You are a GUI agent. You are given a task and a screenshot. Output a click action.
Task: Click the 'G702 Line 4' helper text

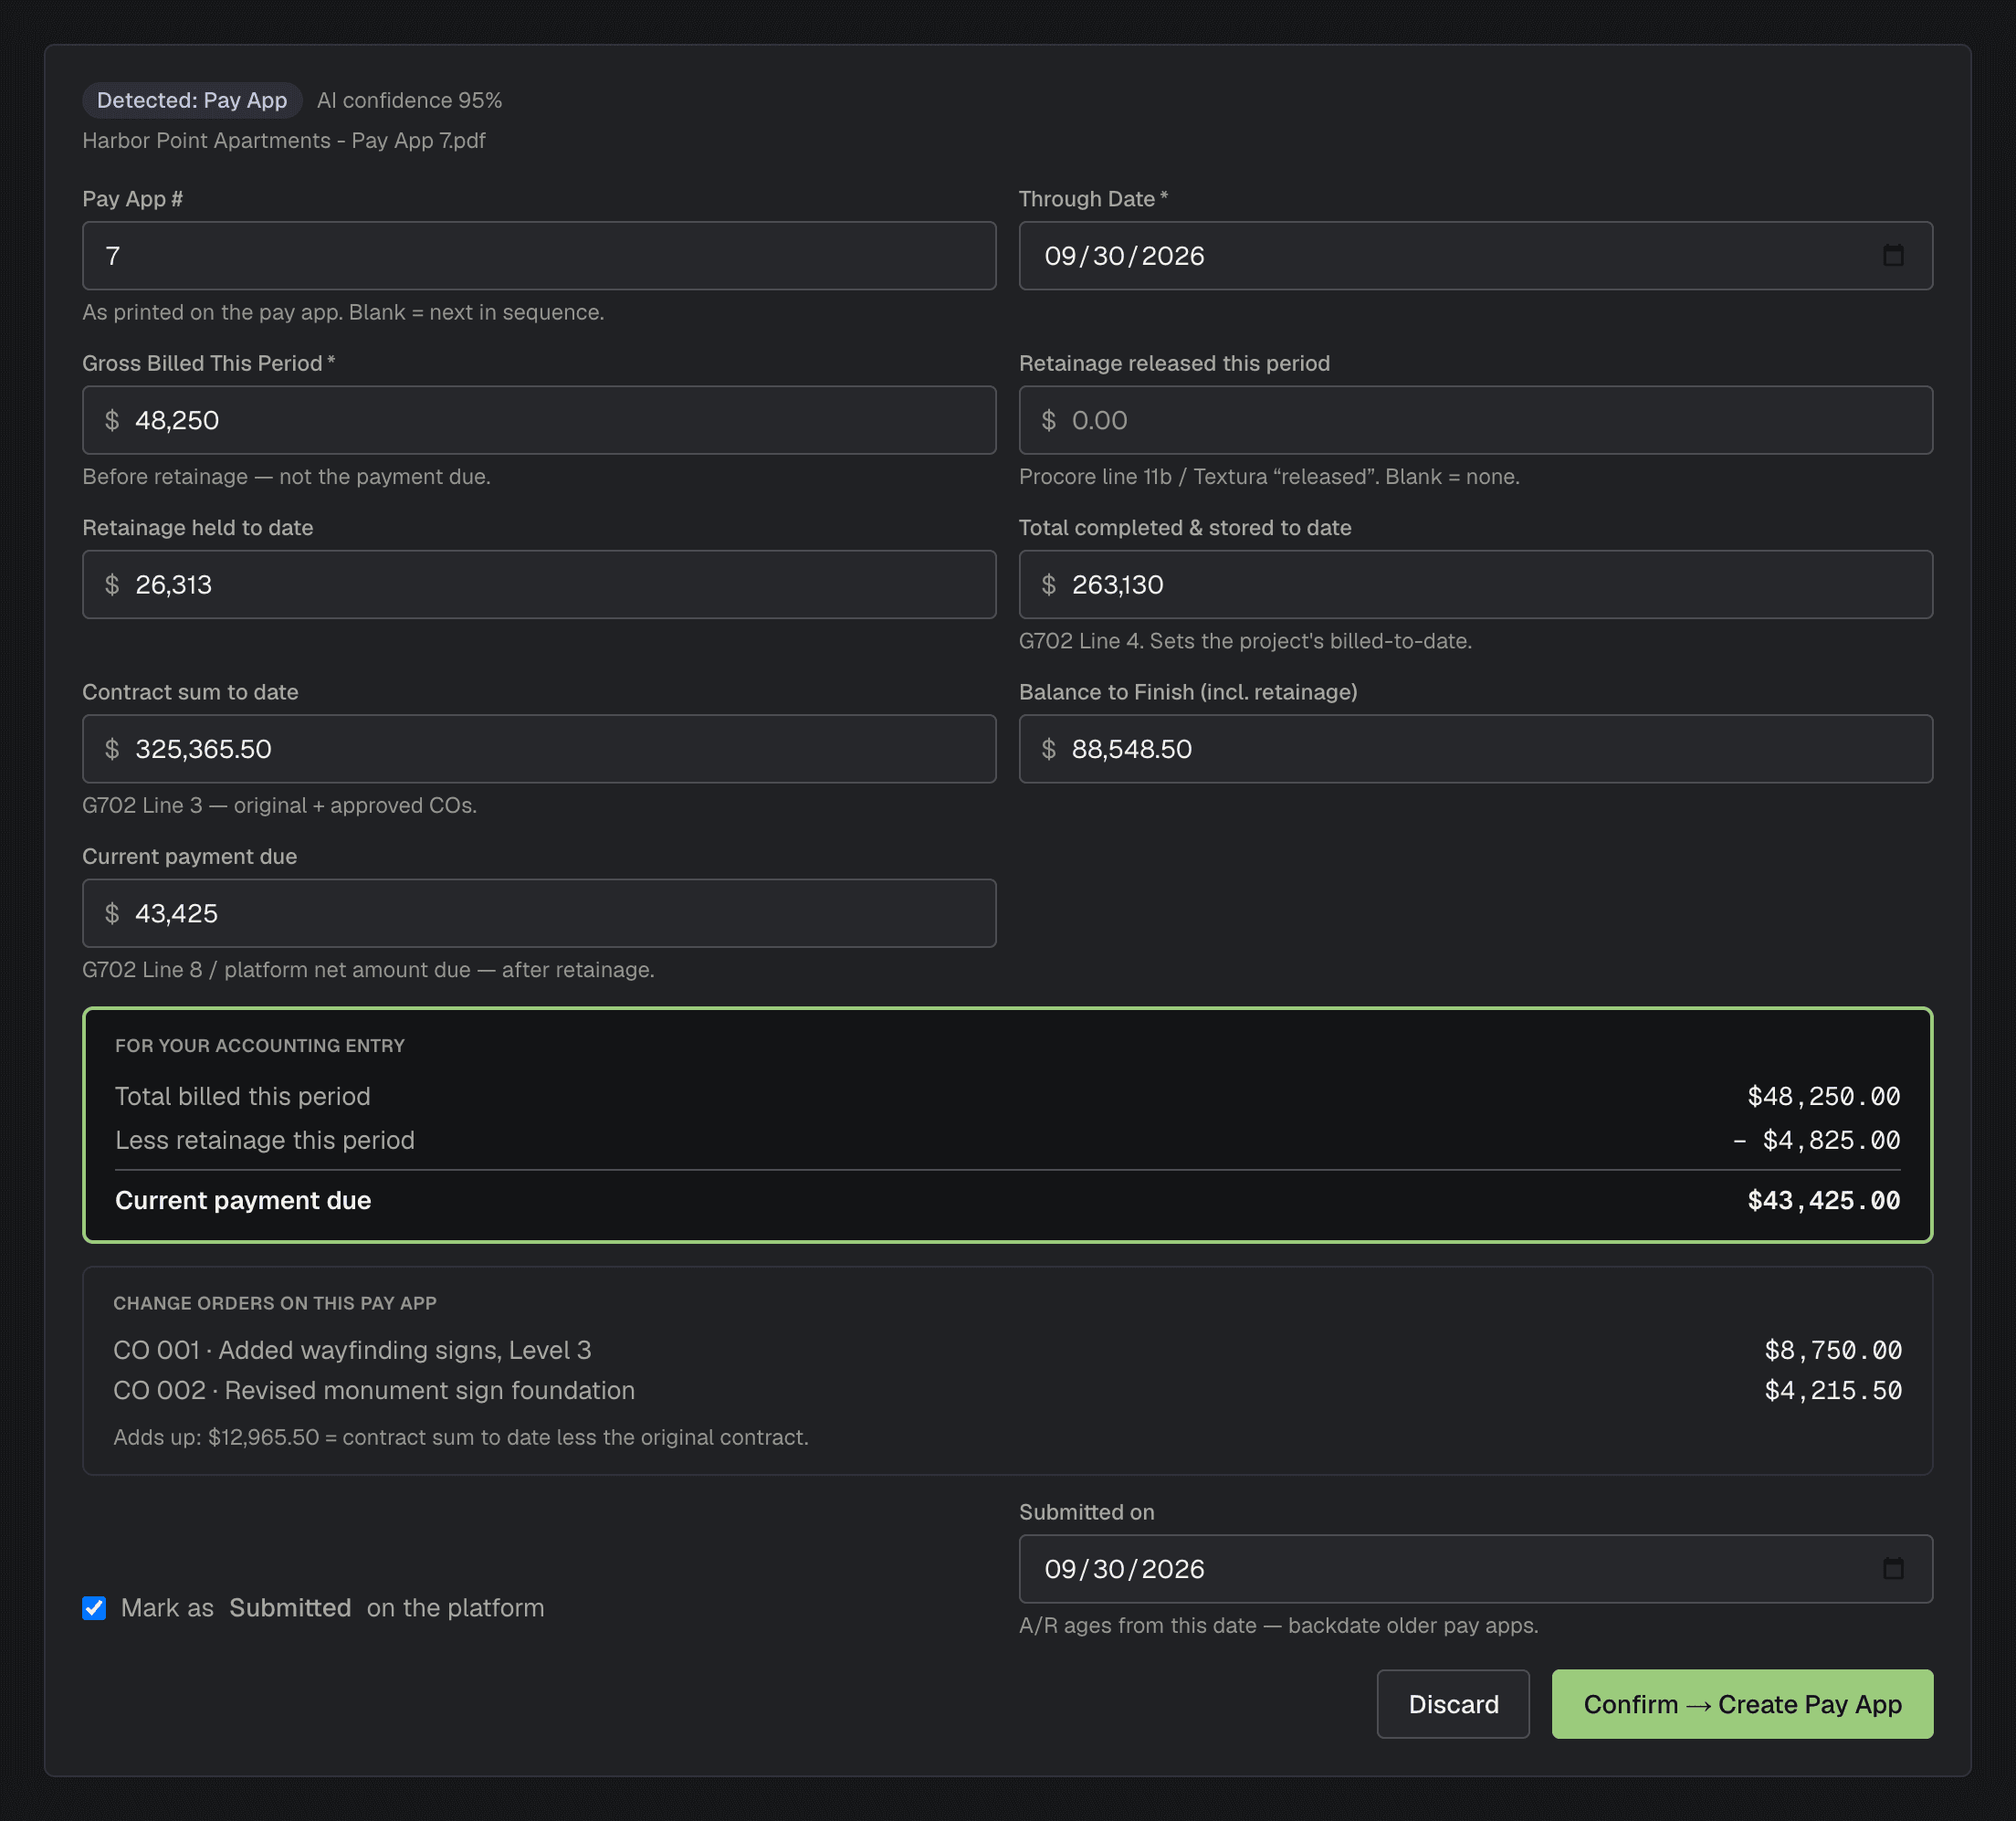[x=1245, y=640]
